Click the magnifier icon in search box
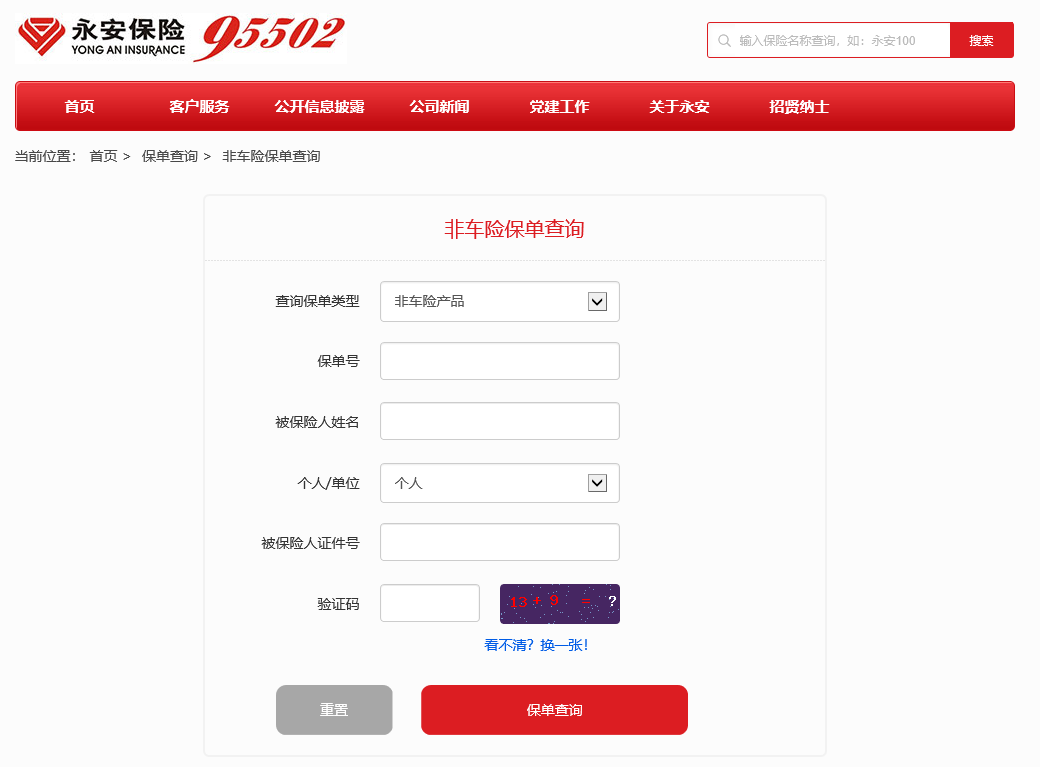1040x767 pixels. click(x=724, y=40)
